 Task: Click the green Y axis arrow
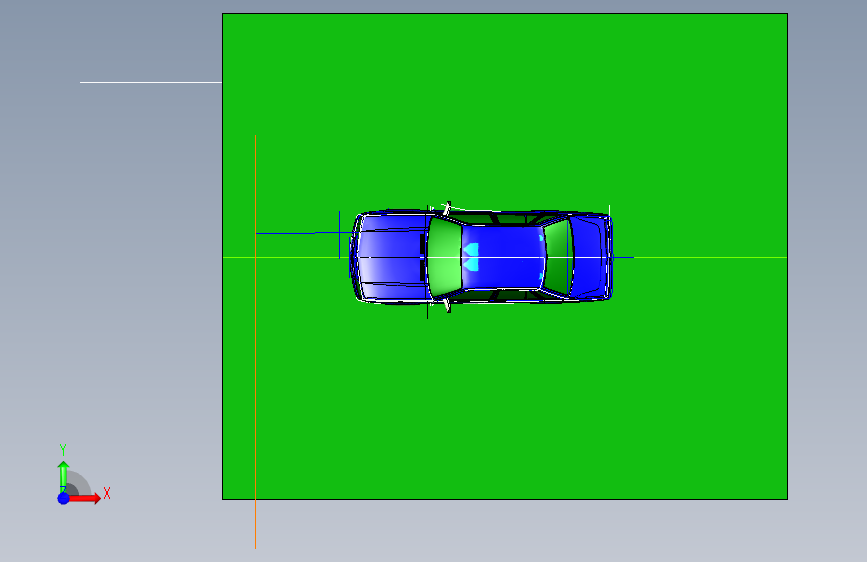pos(63,475)
